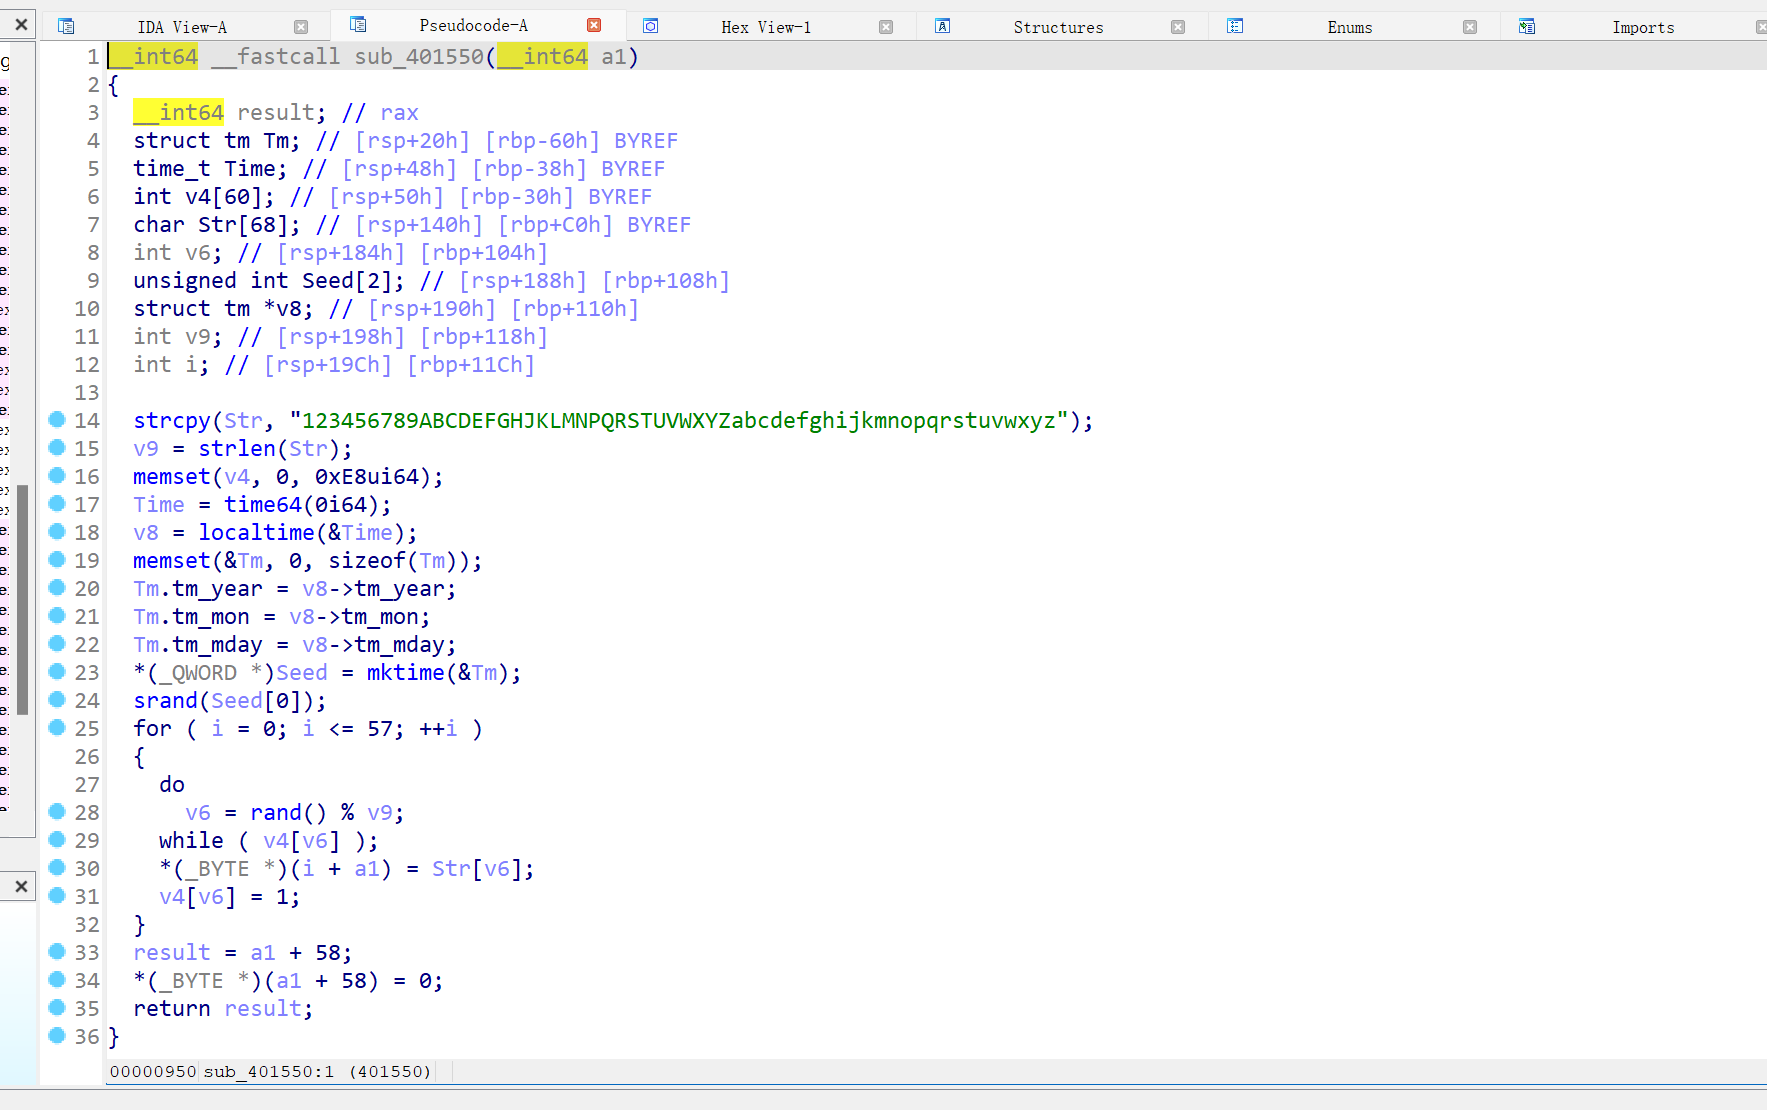Screen dimensions: 1767x1110
Task: Click the strlen function call
Action: [x=236, y=448]
